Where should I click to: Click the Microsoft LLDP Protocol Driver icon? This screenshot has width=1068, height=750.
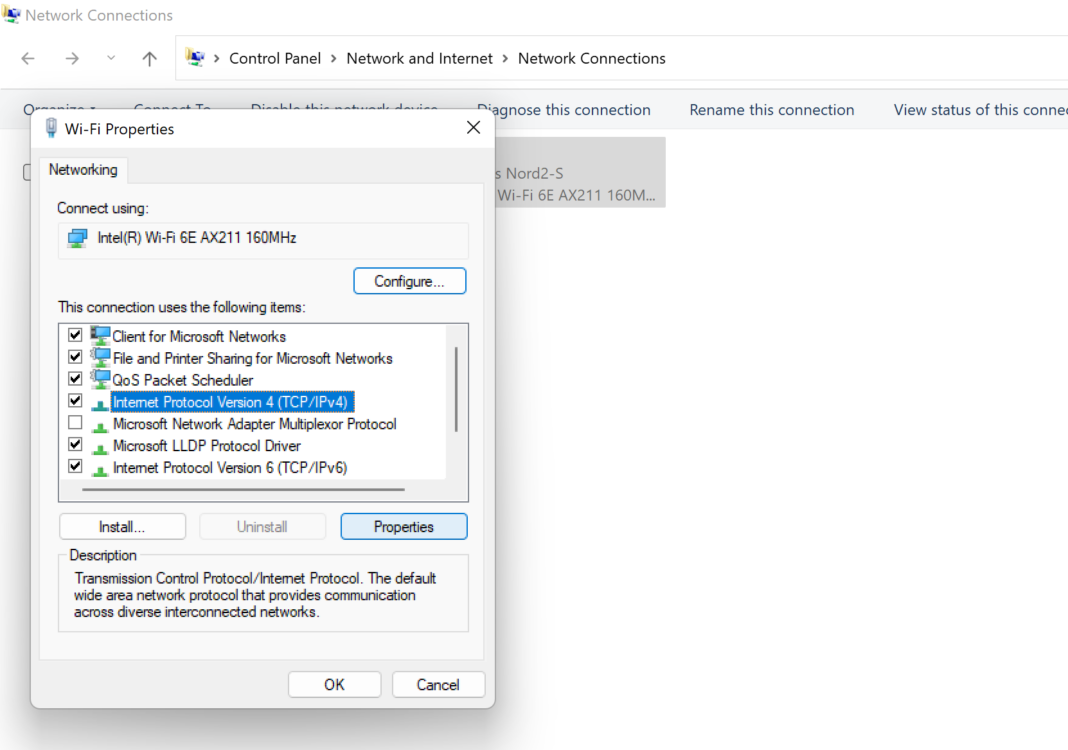pos(99,445)
